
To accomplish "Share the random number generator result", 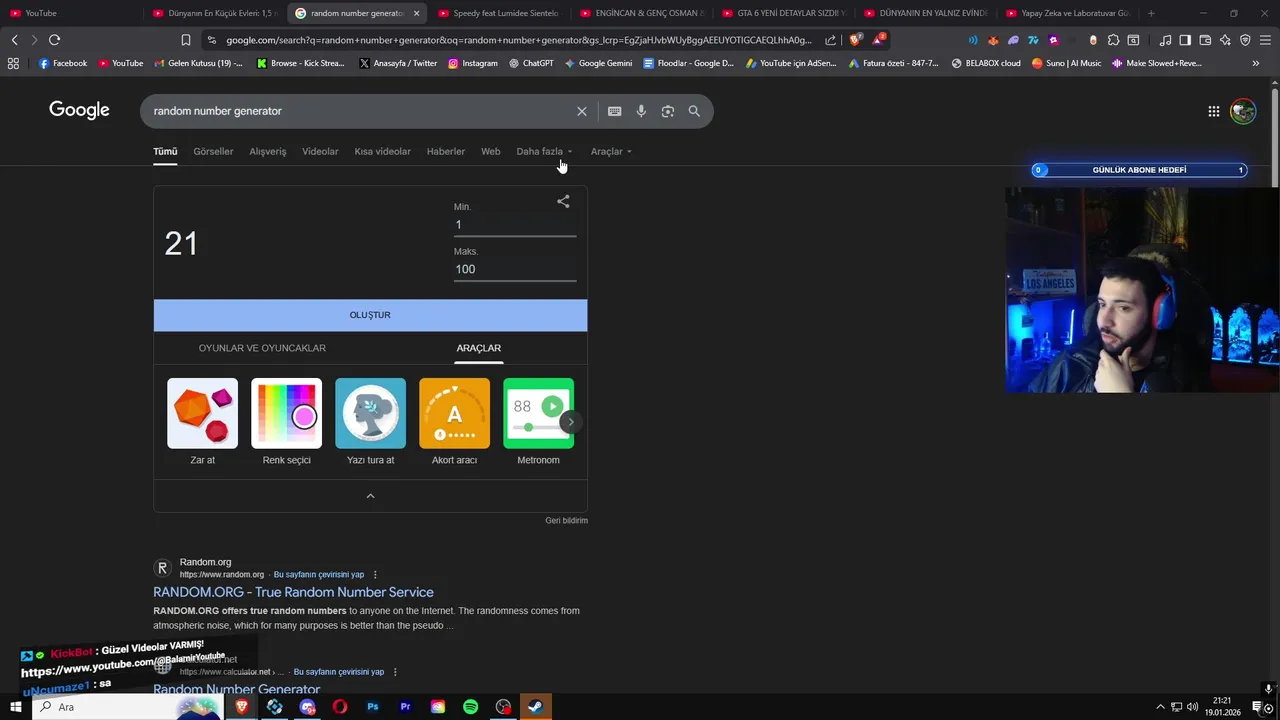I will coord(563,201).
